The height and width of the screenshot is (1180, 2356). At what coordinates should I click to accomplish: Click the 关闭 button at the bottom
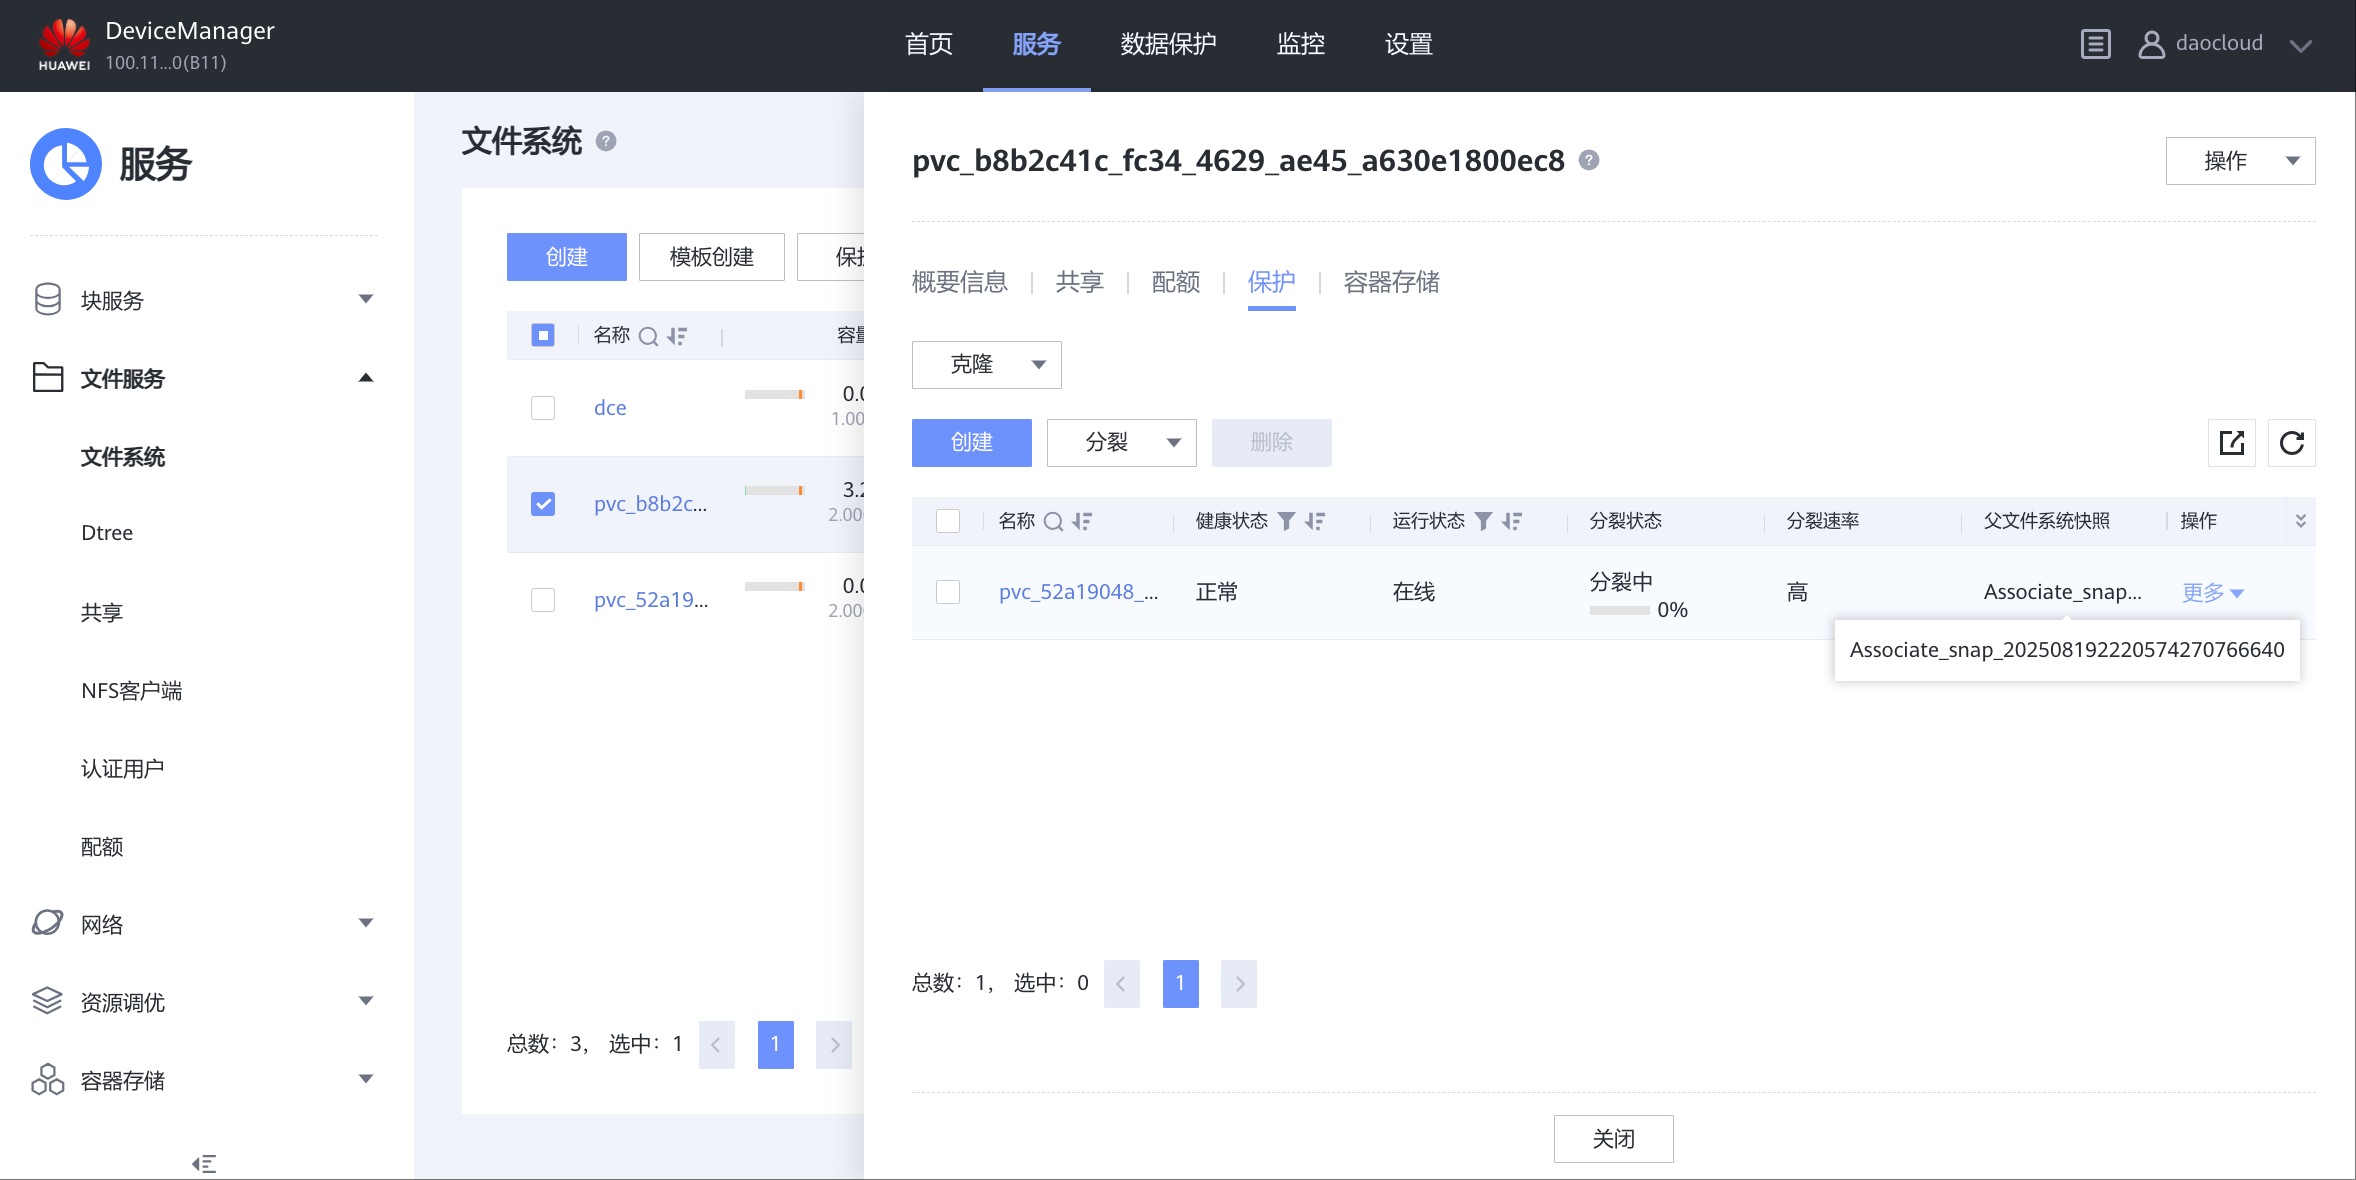click(x=1613, y=1139)
